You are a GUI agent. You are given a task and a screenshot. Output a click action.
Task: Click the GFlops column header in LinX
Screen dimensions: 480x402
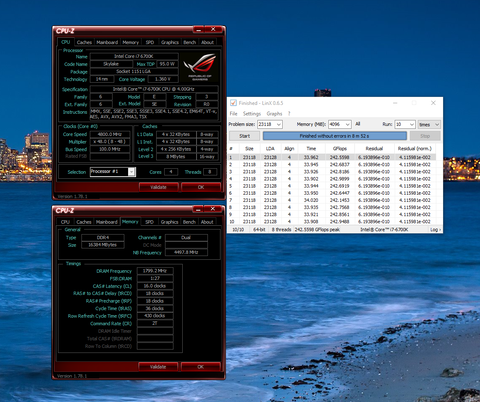340,149
